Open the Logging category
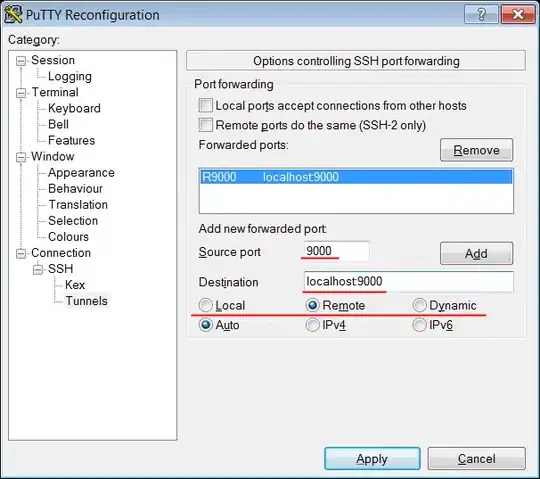540x479 pixels. 70,76
